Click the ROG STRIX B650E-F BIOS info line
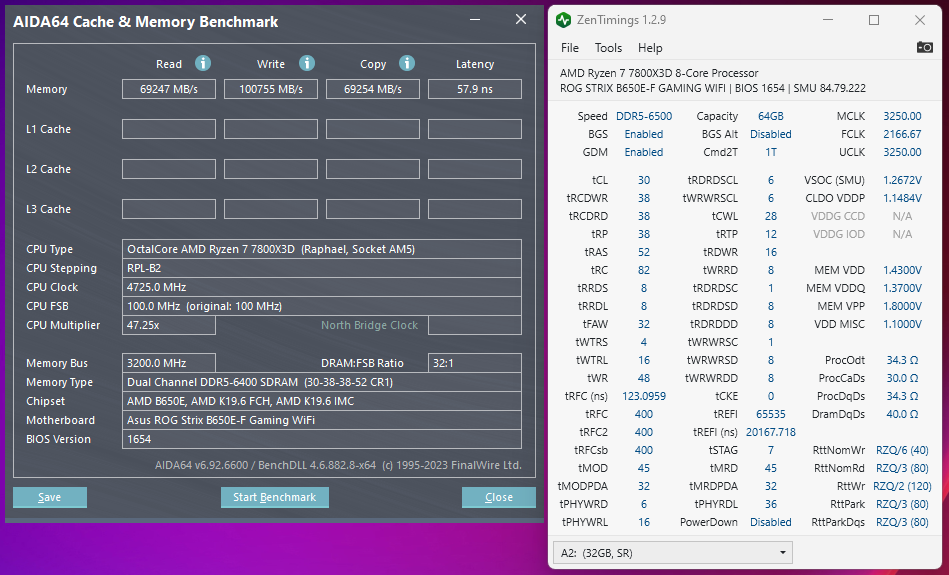 click(x=712, y=88)
